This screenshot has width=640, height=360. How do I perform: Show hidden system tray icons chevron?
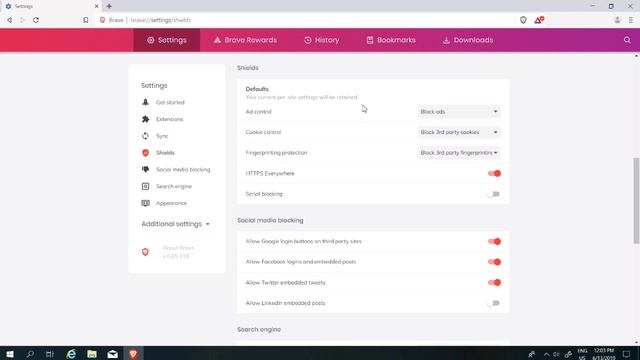tap(546, 354)
